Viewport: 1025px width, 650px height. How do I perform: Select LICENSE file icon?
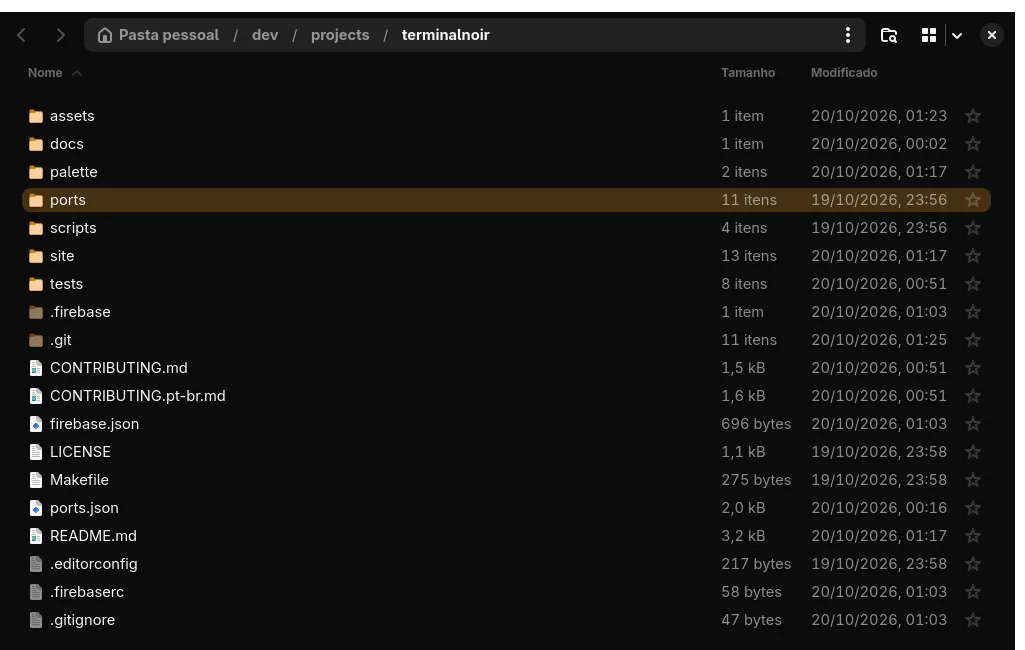pyautogui.click(x=36, y=452)
